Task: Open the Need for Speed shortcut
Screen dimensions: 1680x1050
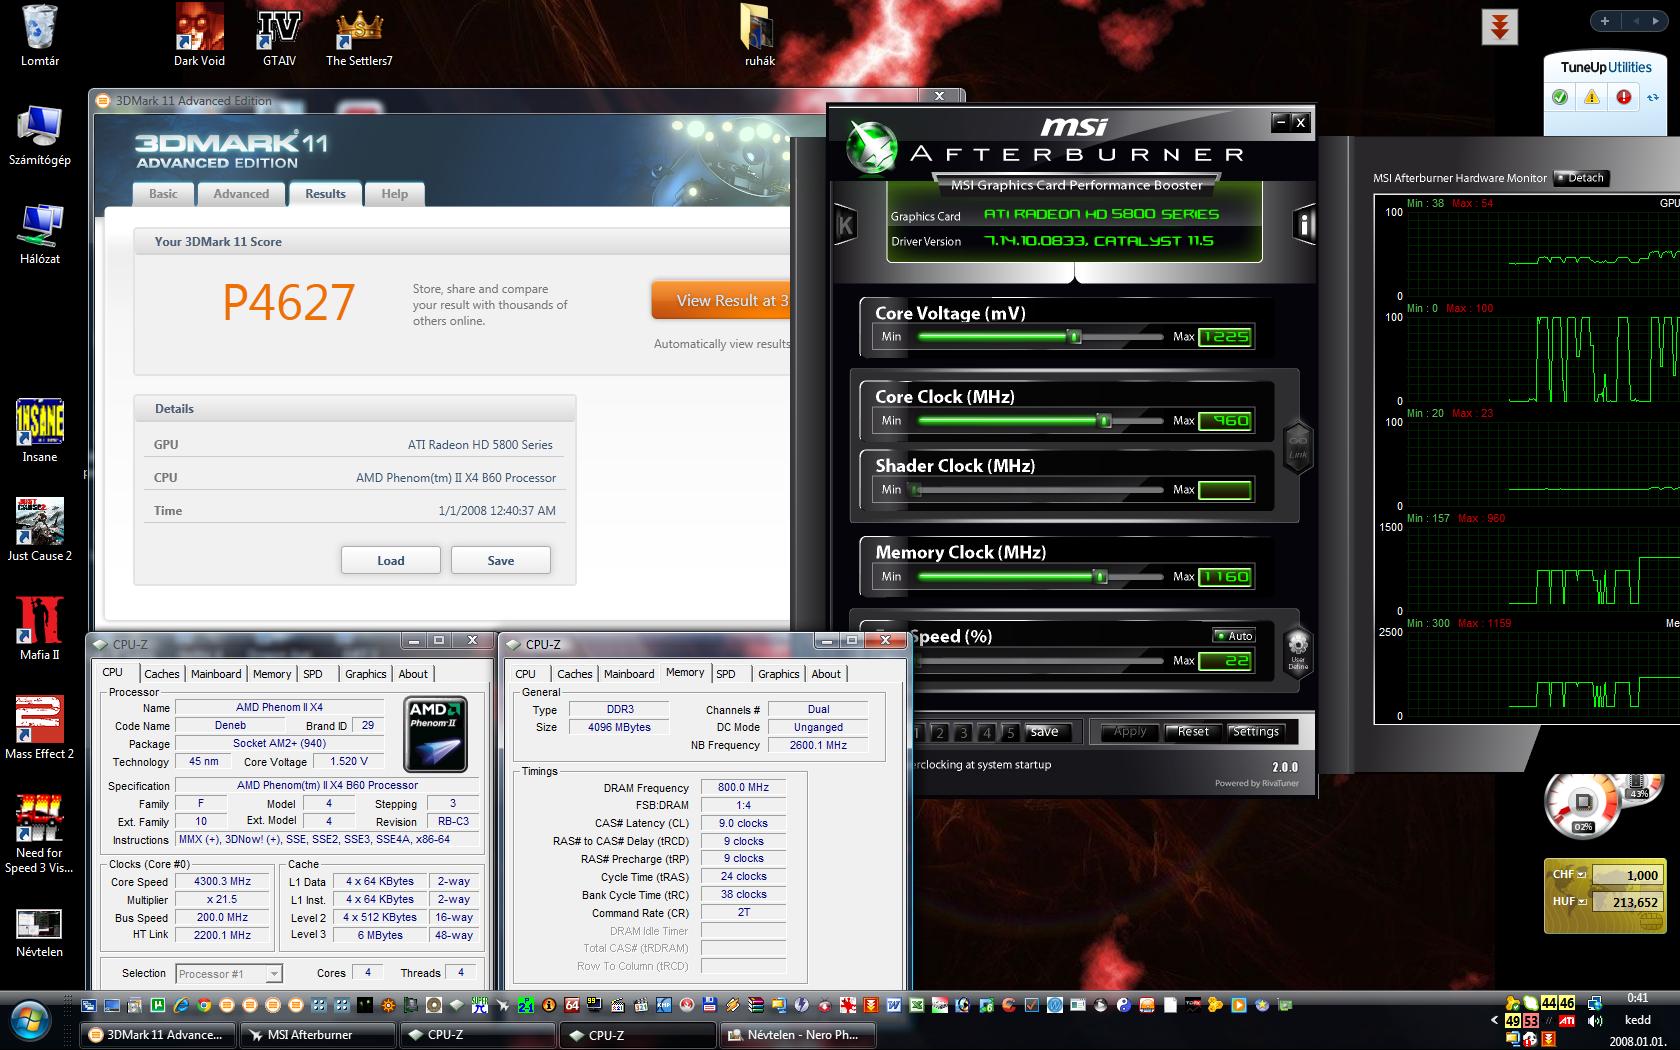Action: coord(40,834)
